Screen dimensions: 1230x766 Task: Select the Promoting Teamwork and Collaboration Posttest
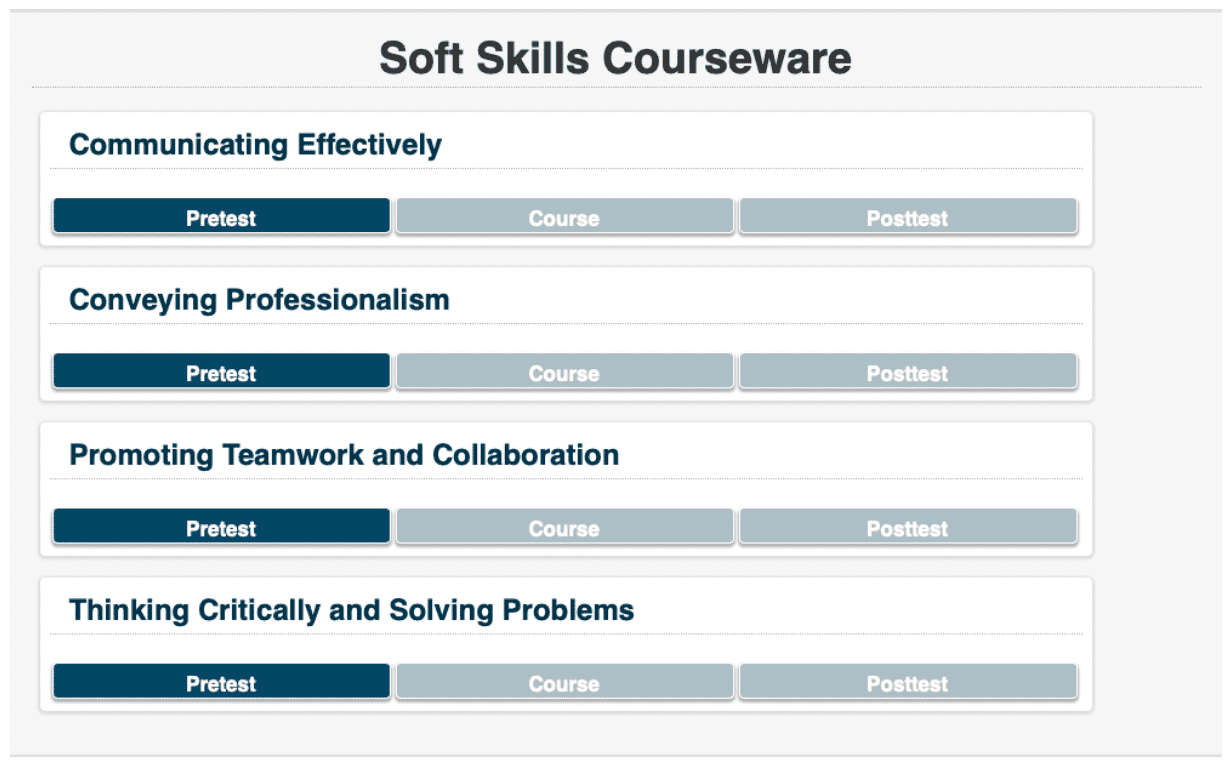(907, 527)
